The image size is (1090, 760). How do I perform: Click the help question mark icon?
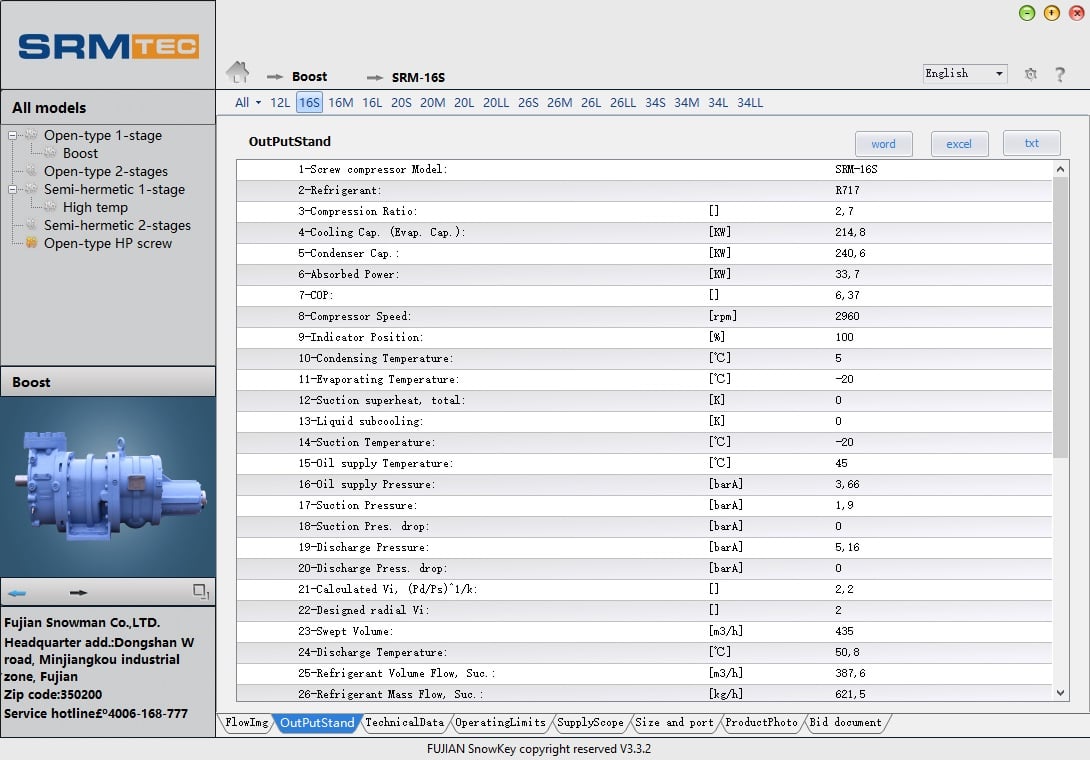[1060, 74]
